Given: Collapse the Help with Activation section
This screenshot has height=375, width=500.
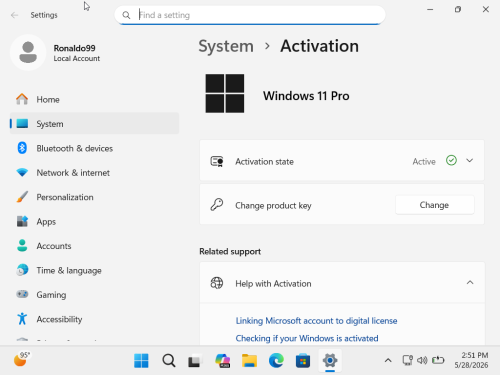Looking at the screenshot, I should 470,283.
